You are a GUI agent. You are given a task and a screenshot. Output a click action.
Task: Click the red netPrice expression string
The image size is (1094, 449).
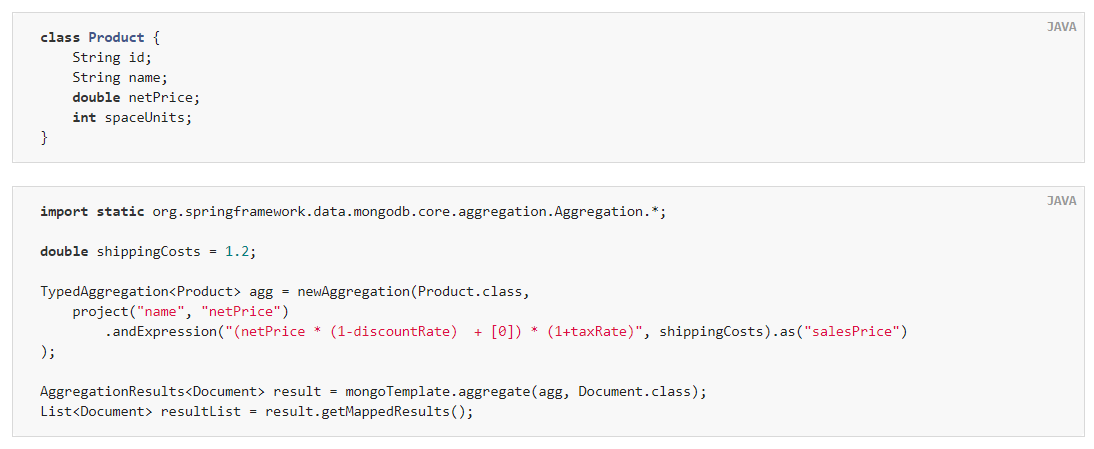point(435,332)
